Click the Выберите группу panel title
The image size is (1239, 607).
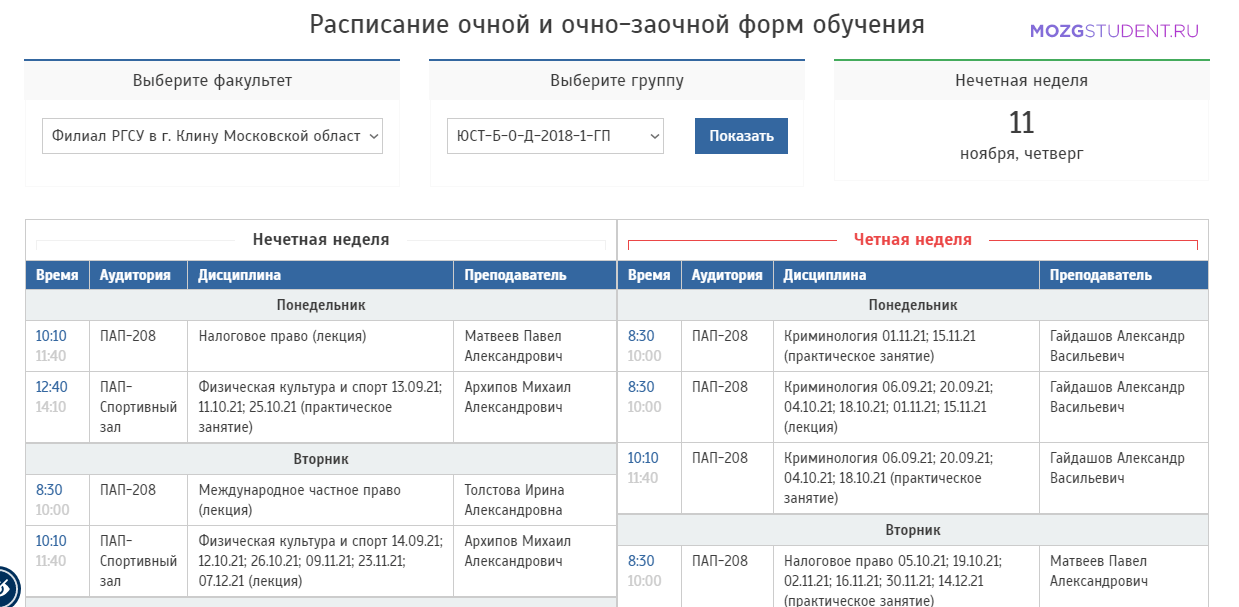click(617, 81)
